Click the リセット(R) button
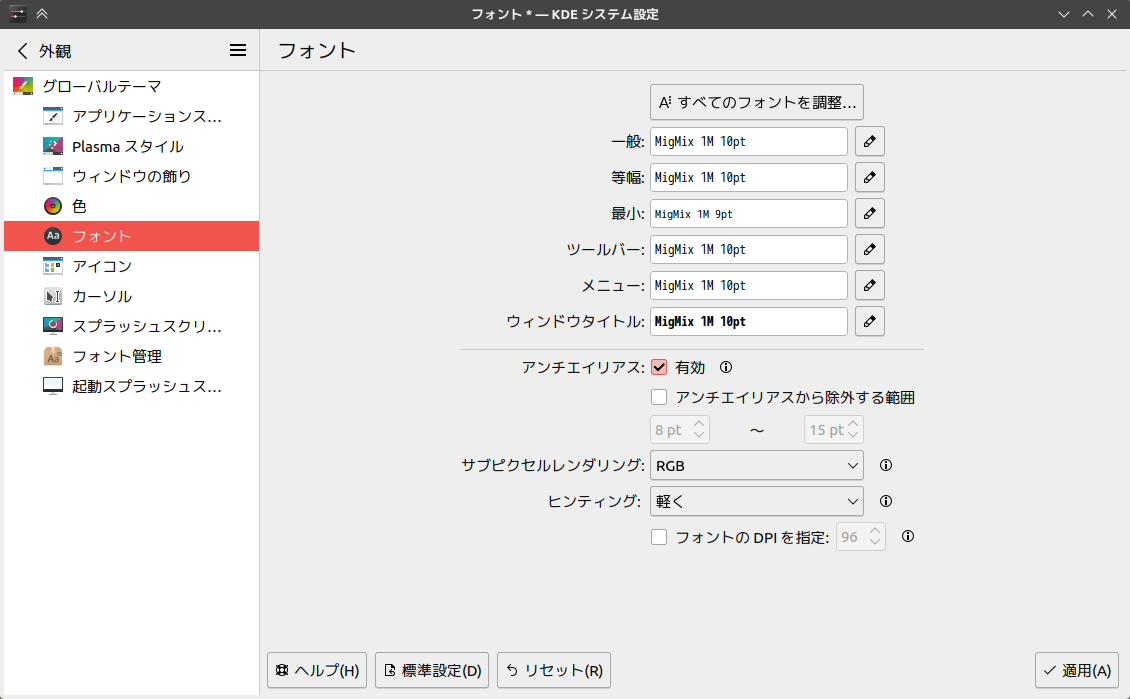 pos(553,670)
